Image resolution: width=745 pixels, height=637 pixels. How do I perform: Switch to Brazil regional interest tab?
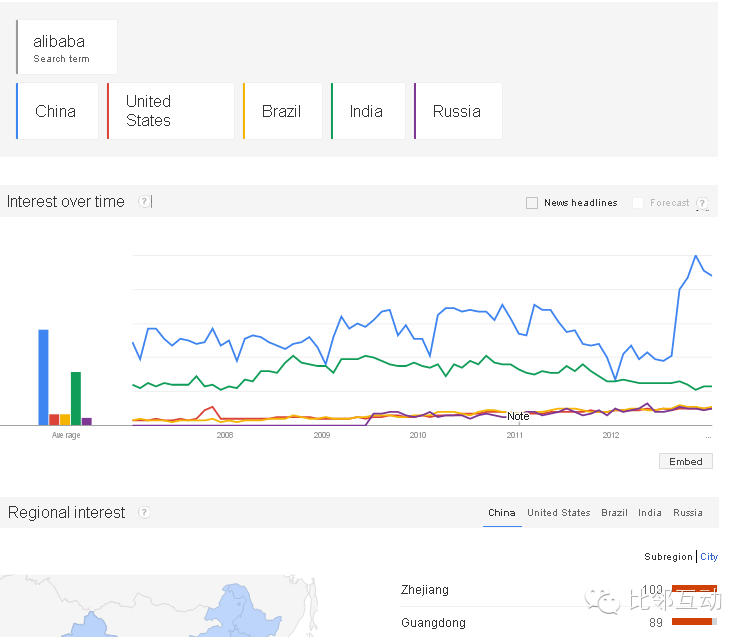tap(614, 513)
